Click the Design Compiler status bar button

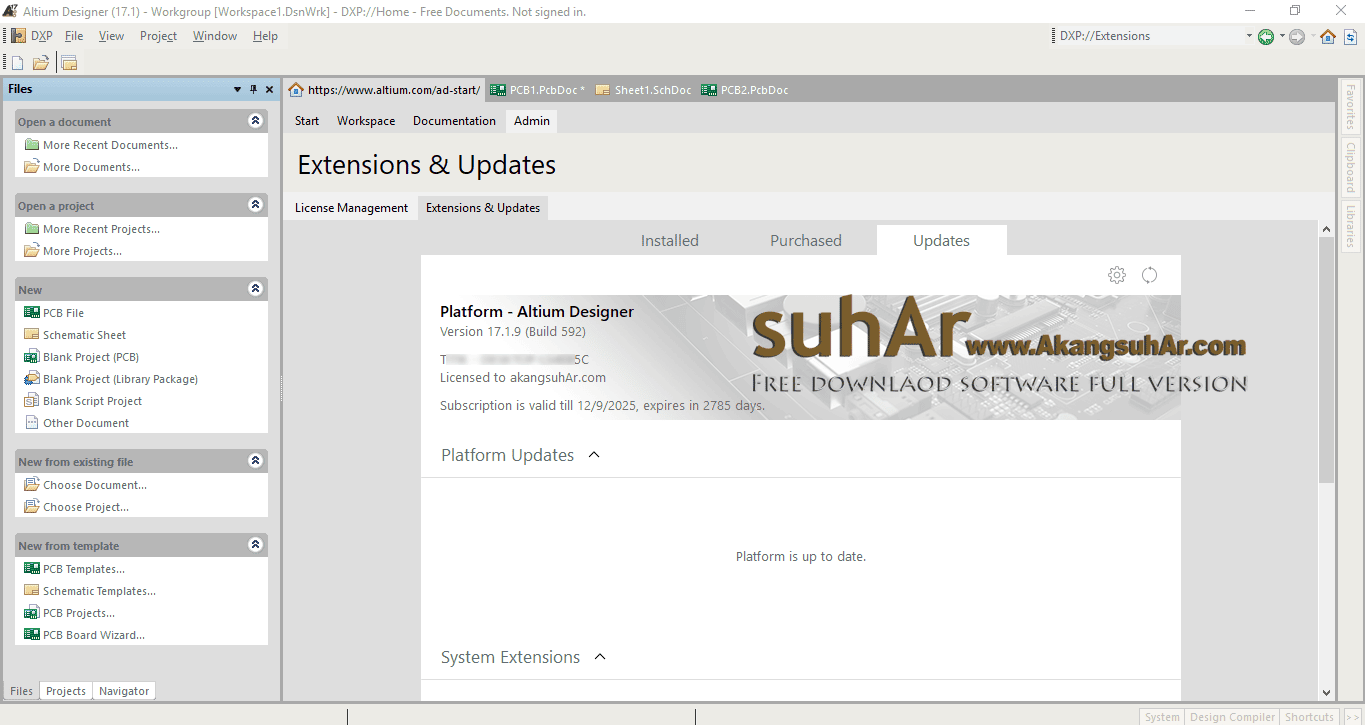(x=1232, y=717)
